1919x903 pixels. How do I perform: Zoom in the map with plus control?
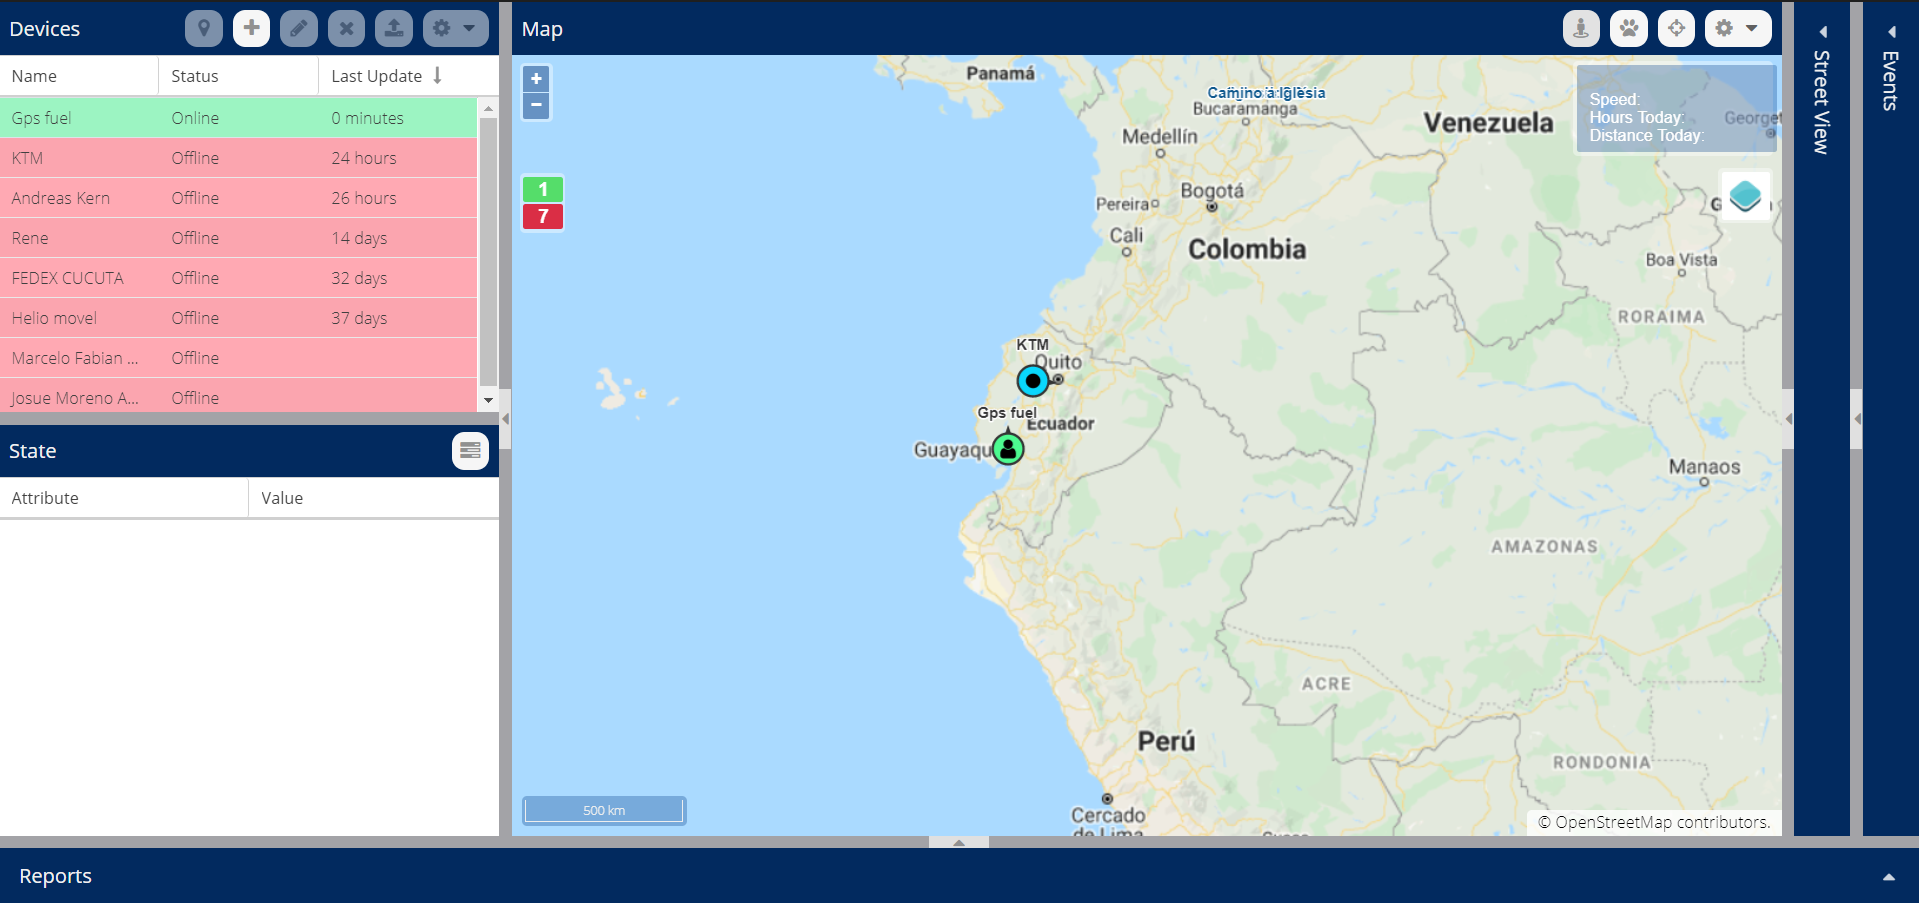536,79
